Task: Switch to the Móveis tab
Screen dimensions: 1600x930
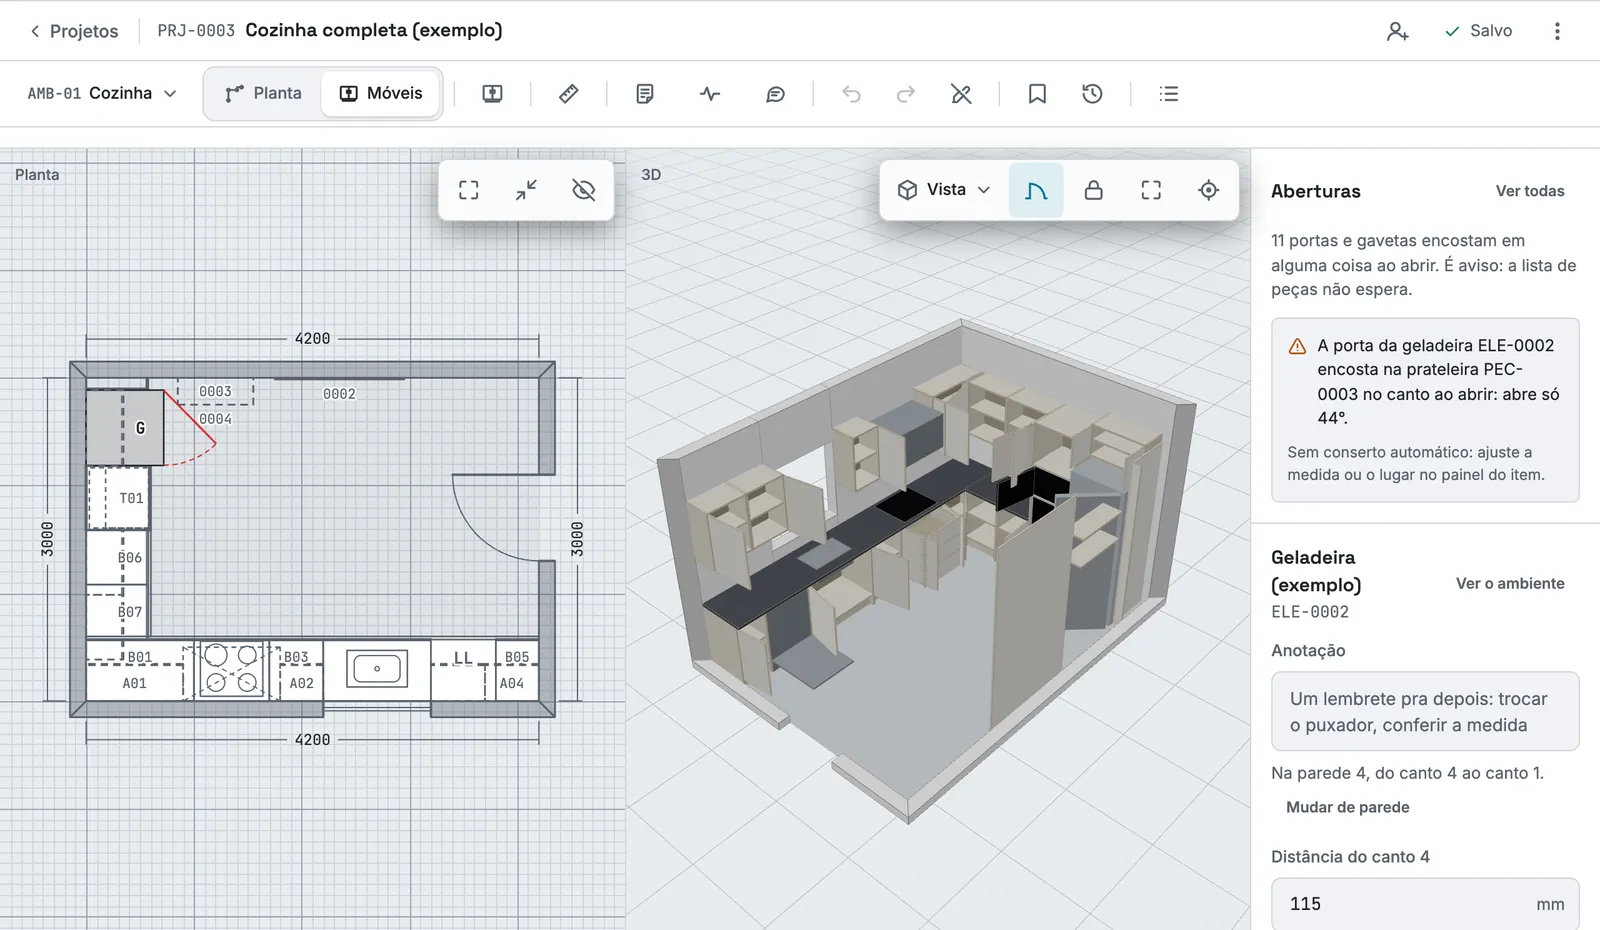Action: click(x=381, y=93)
